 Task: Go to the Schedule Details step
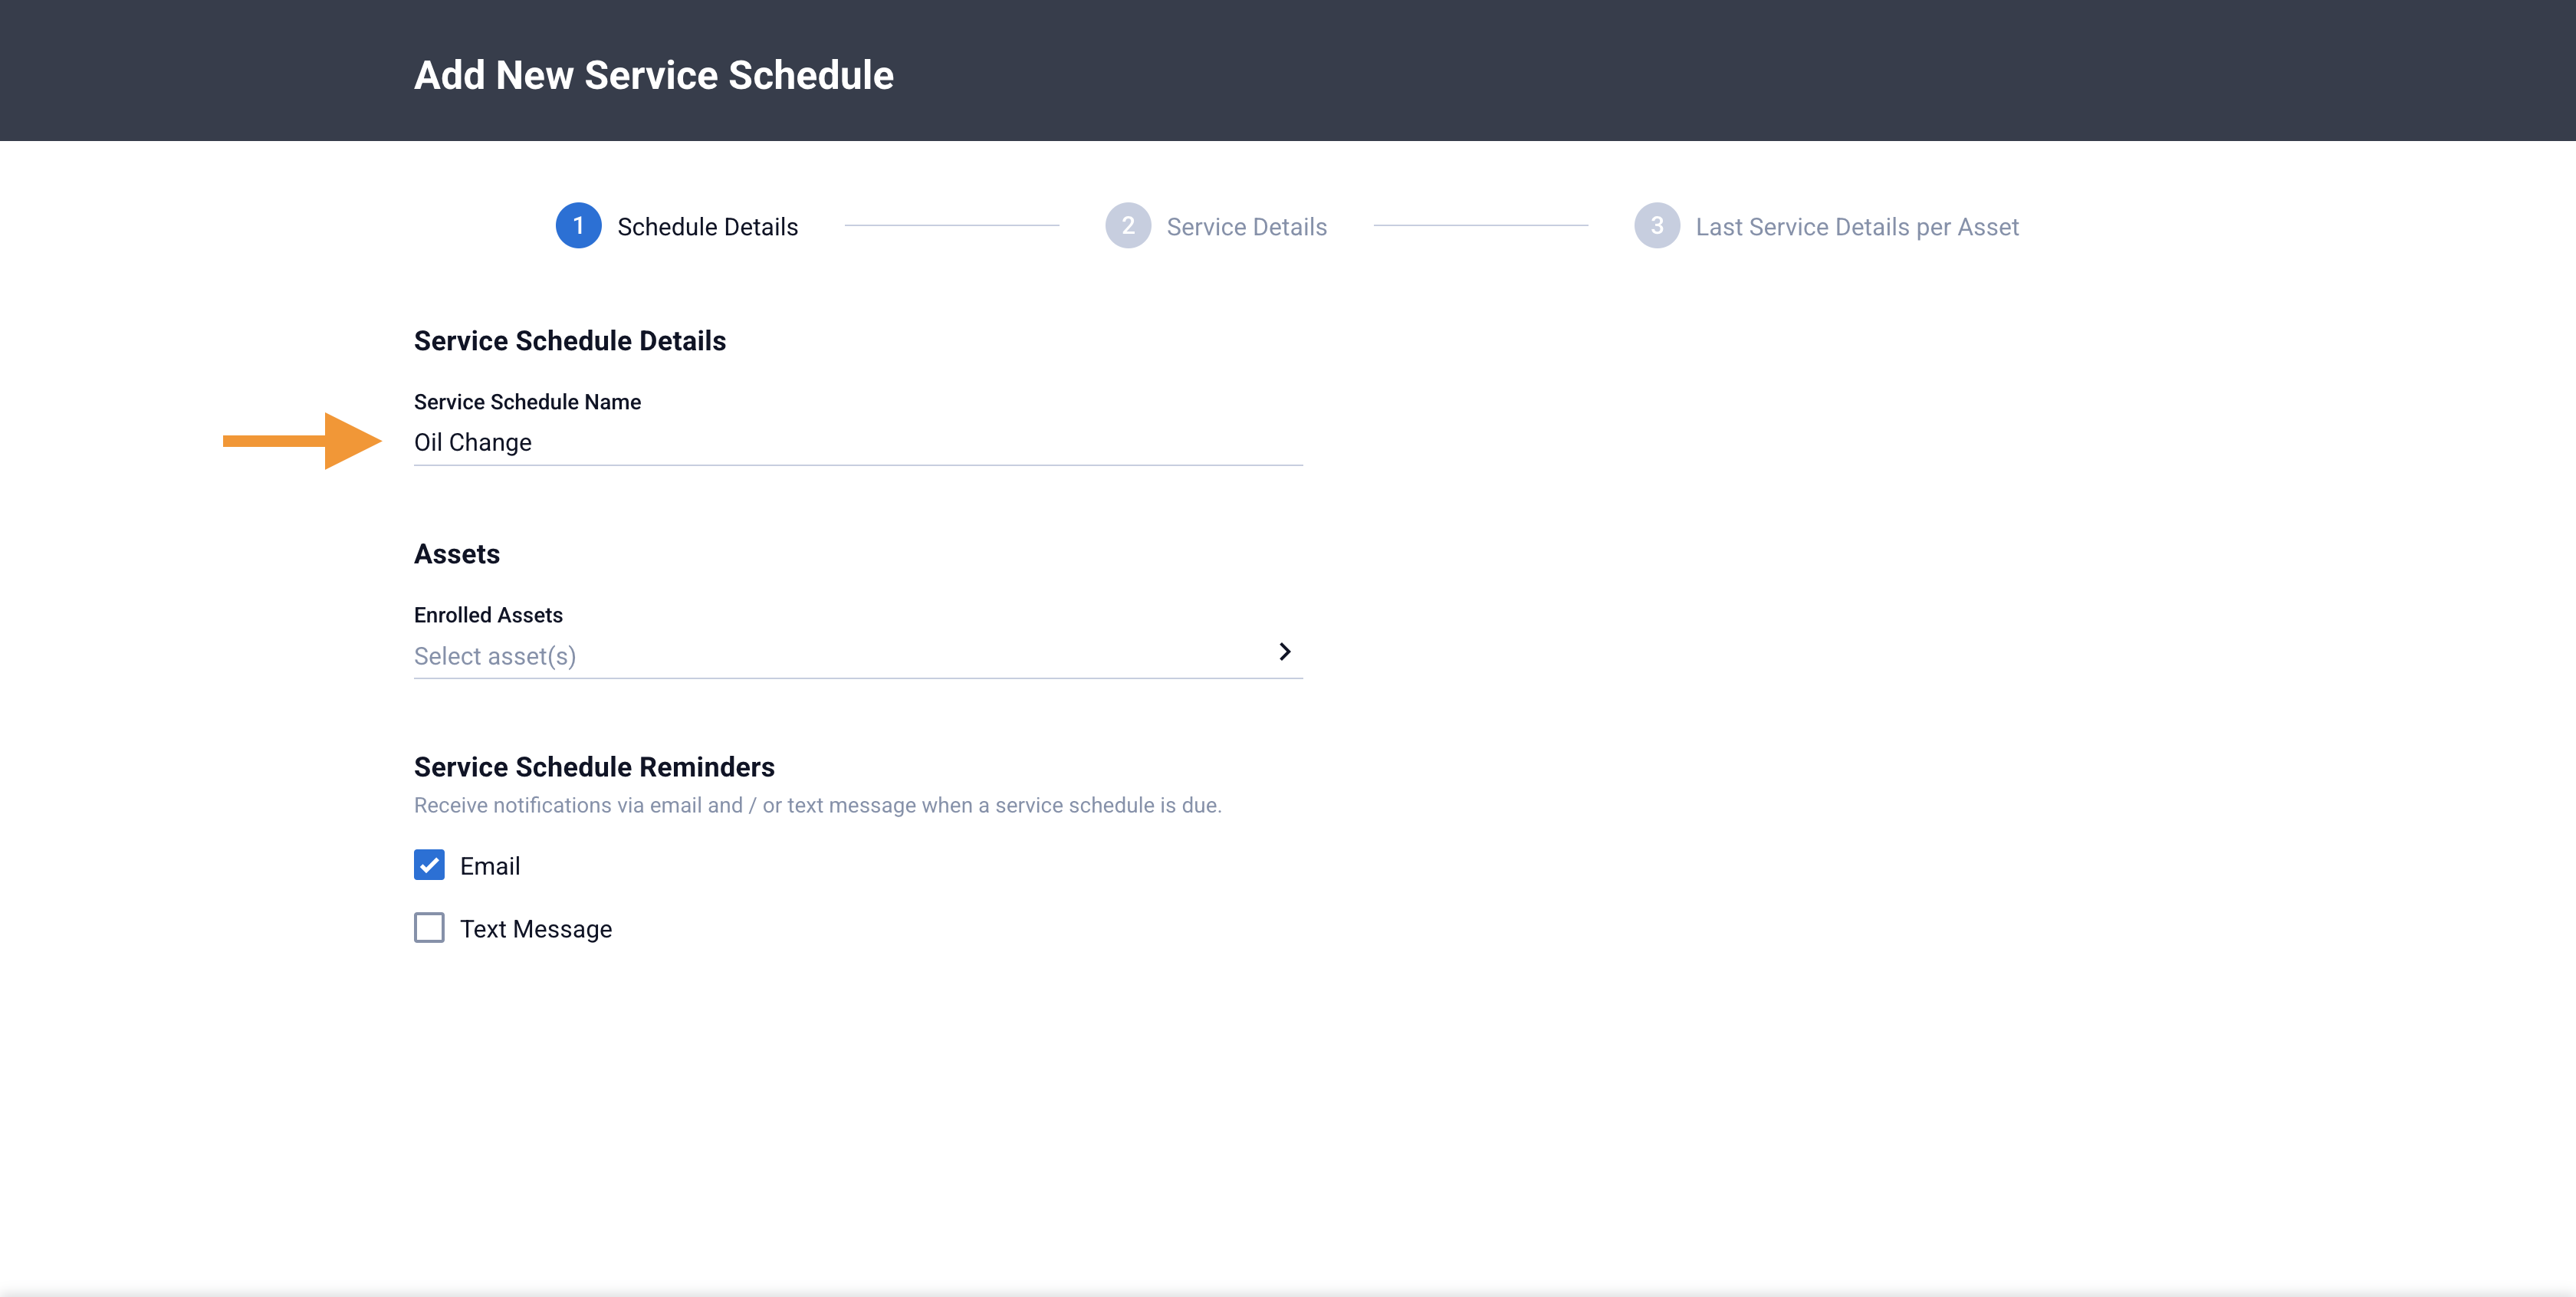point(707,227)
